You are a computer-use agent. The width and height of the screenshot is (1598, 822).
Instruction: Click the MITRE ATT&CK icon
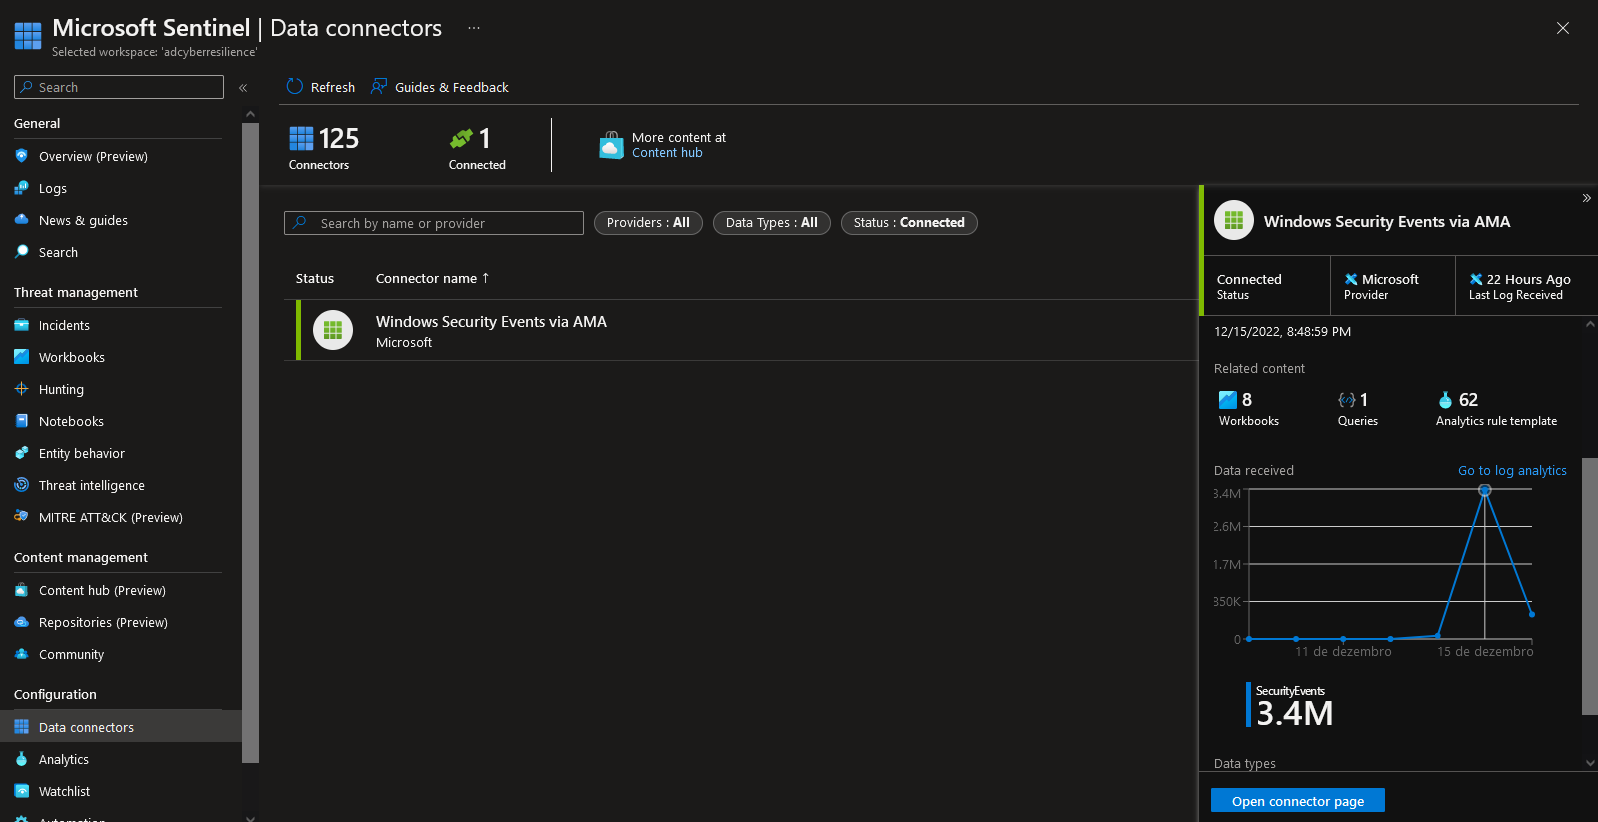tap(22, 517)
